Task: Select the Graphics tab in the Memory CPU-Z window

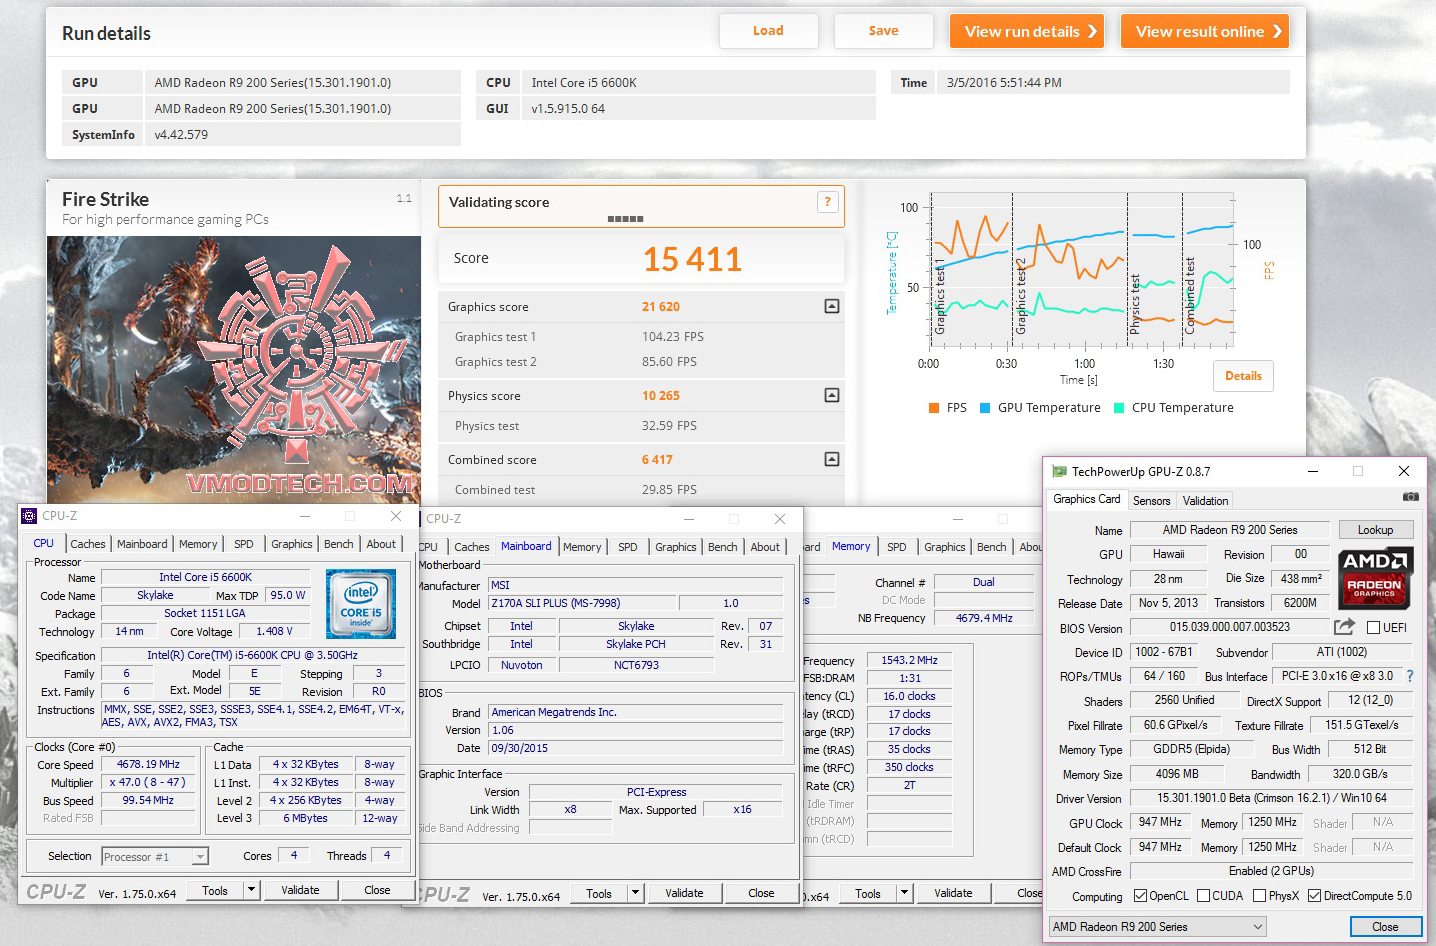Action: tap(944, 547)
